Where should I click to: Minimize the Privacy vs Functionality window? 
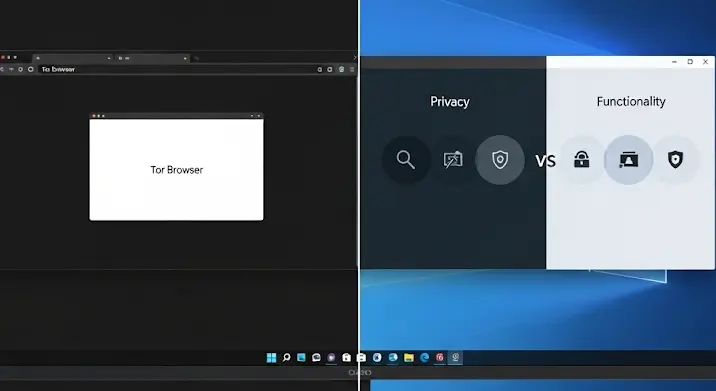(674, 62)
